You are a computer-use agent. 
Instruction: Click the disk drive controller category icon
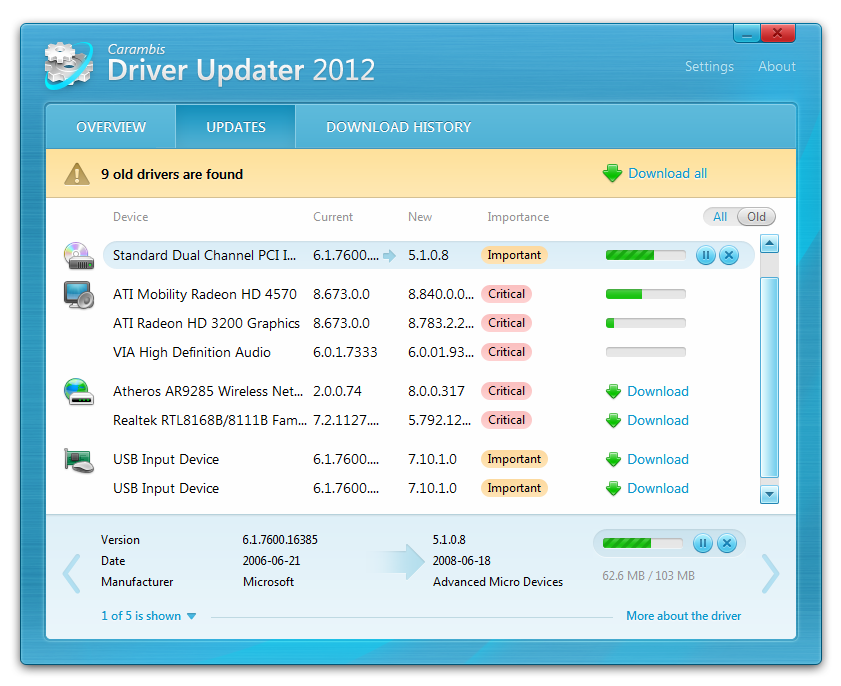click(x=78, y=256)
